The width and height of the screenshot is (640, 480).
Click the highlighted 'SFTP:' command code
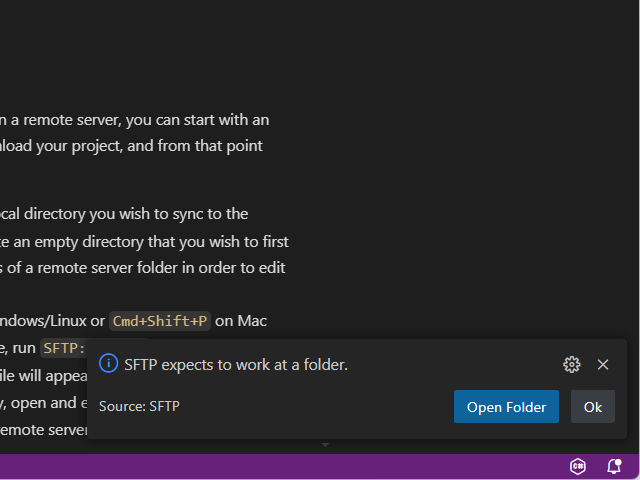click(x=64, y=348)
